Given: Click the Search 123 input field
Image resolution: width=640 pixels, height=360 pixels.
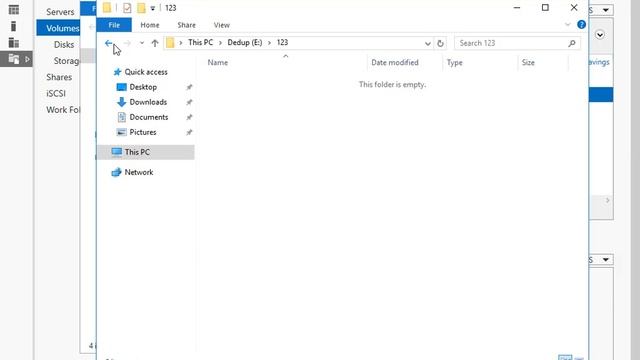Looking at the screenshot, I should pyautogui.click(x=510, y=43).
